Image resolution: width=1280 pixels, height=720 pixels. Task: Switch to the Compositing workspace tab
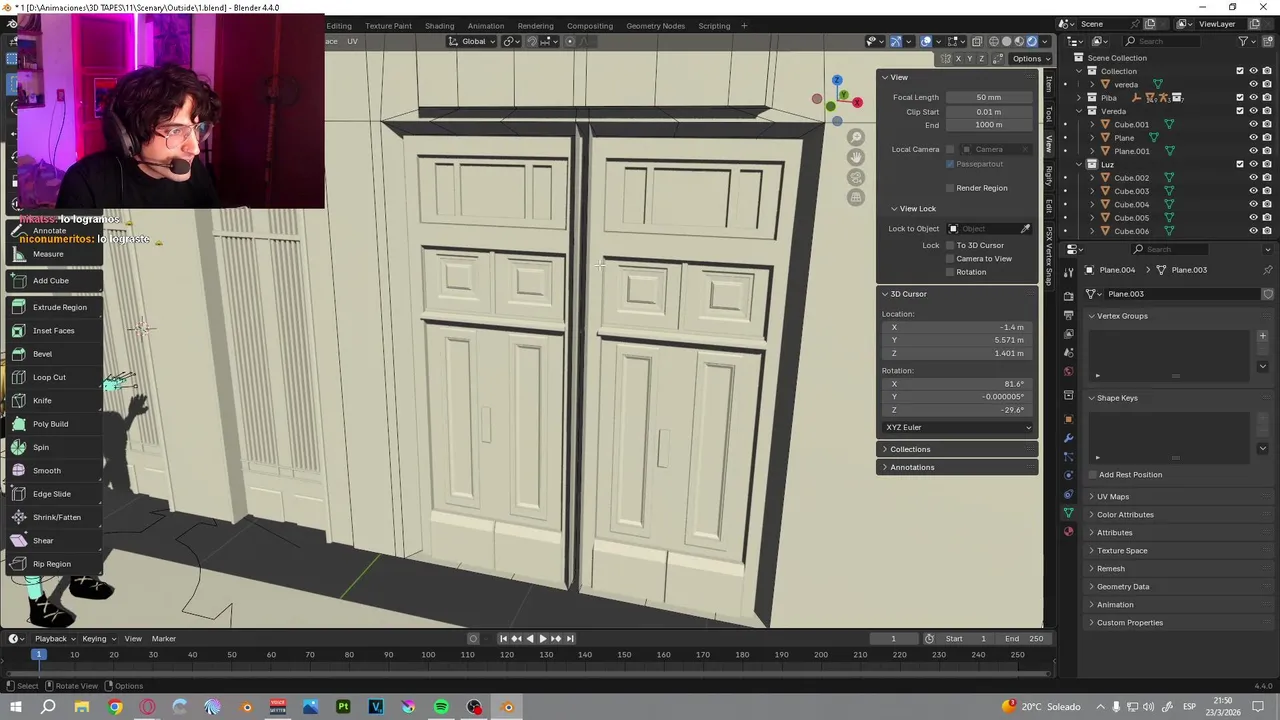coord(590,26)
